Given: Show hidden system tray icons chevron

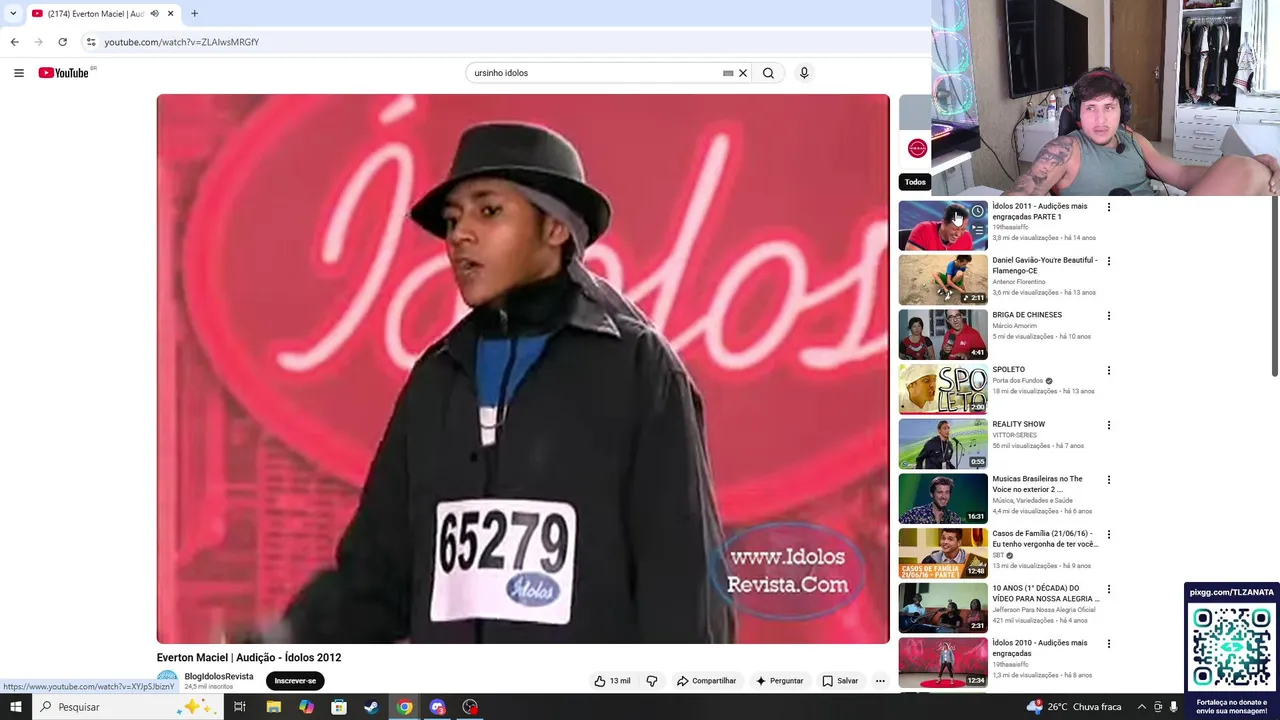Looking at the screenshot, I should click(1141, 707).
